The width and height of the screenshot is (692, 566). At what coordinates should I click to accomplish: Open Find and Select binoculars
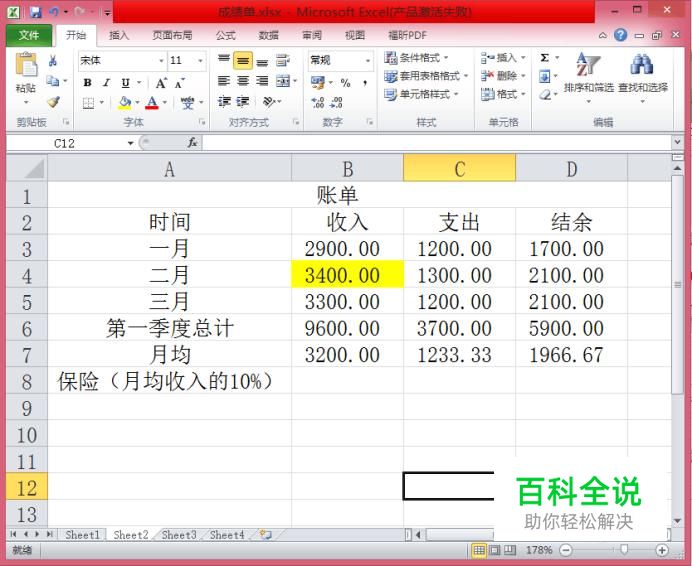(643, 77)
